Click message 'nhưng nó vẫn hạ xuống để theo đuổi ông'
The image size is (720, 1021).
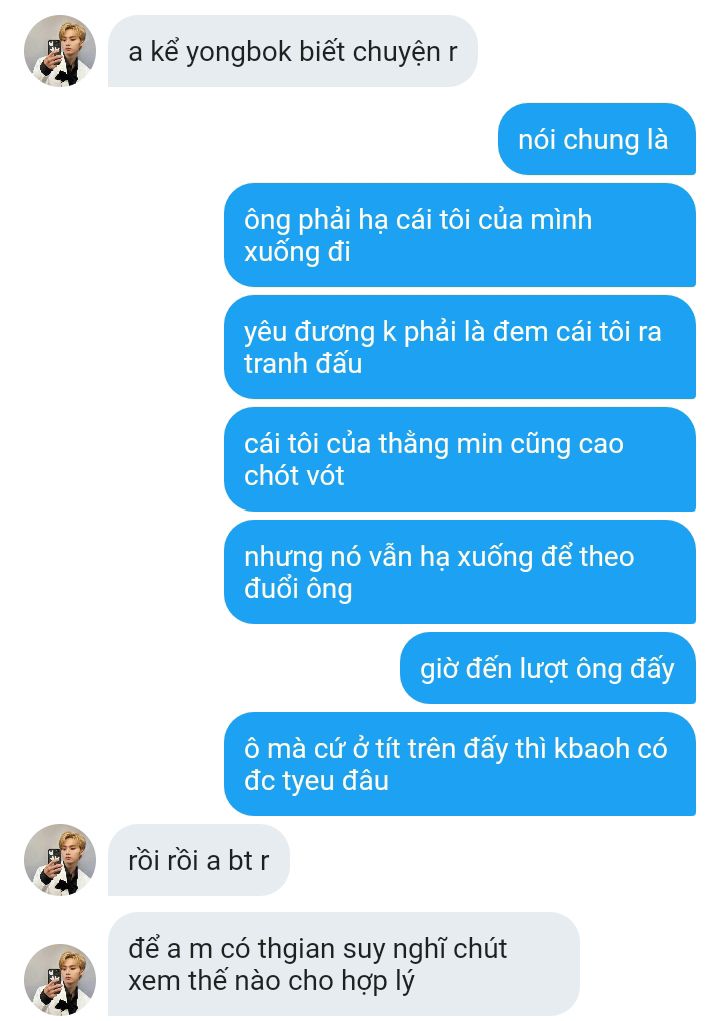[x=460, y=572]
